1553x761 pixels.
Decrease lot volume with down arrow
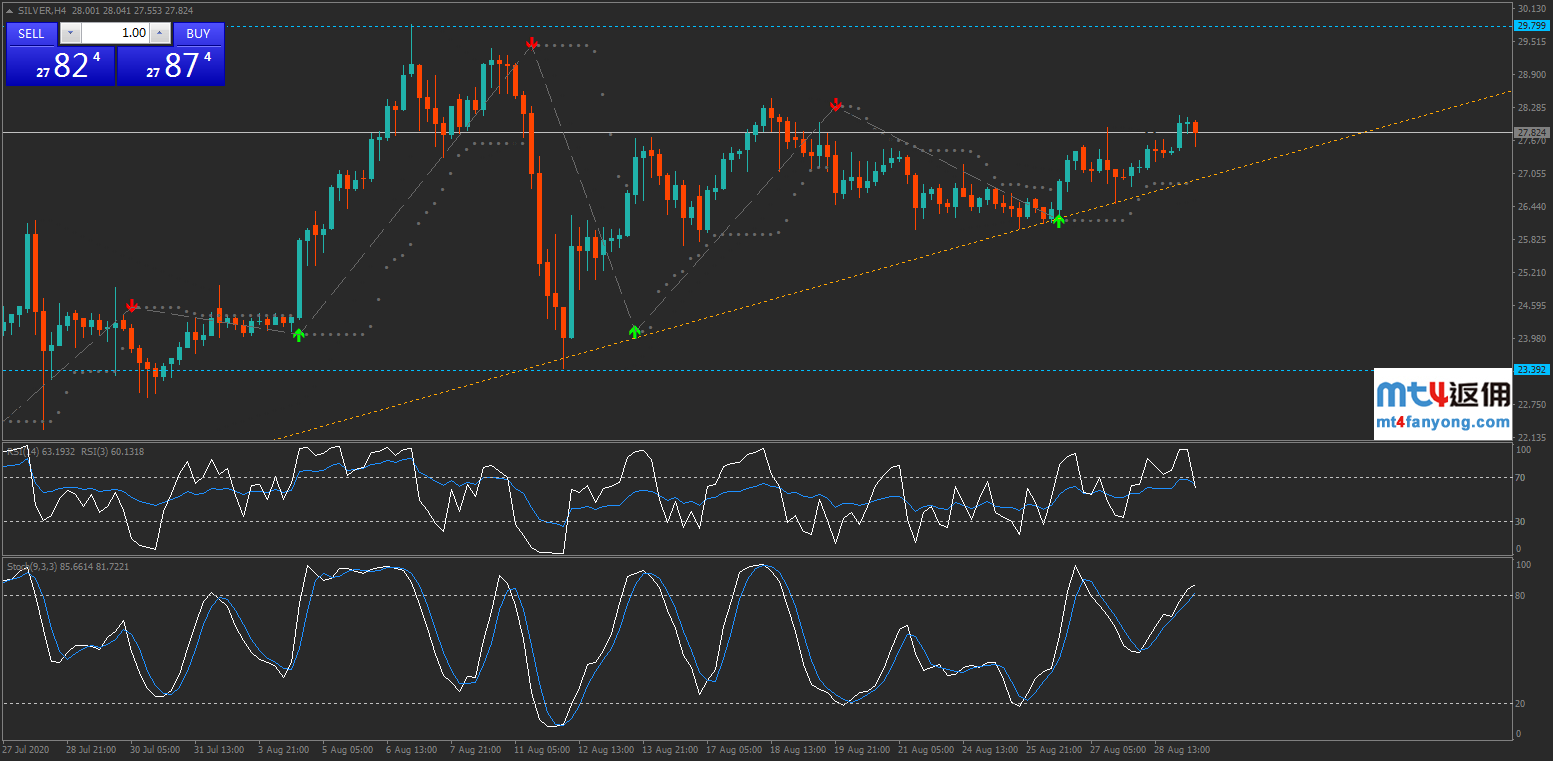tap(69, 33)
